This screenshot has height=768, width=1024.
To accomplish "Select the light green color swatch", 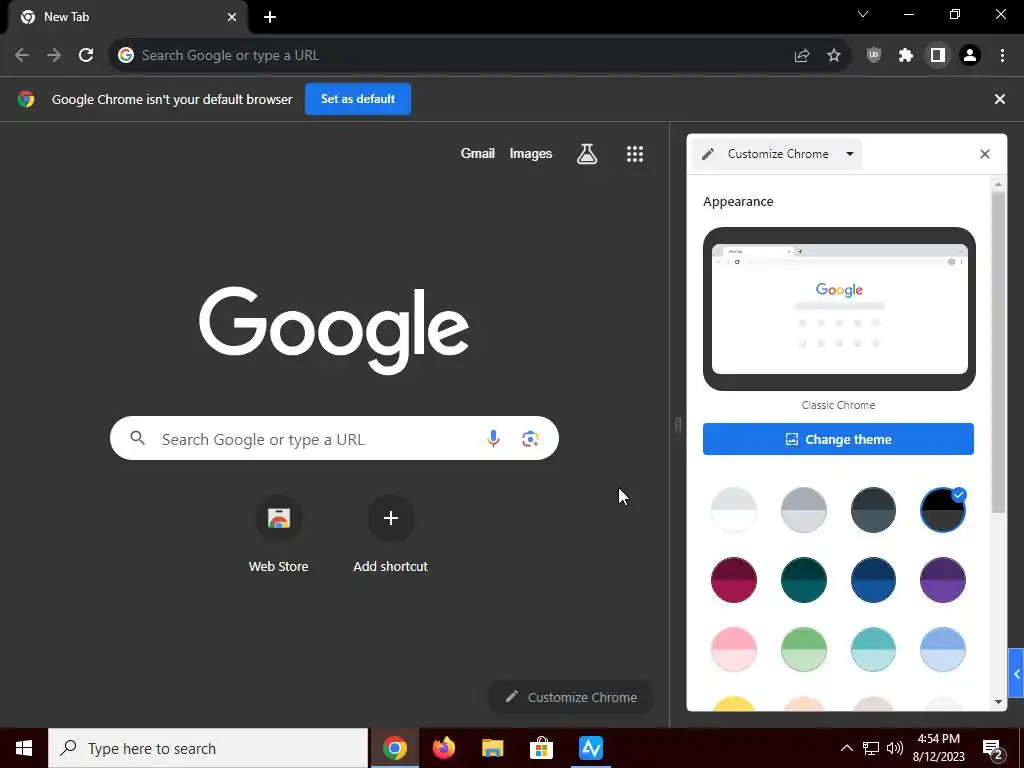I will (x=803, y=650).
